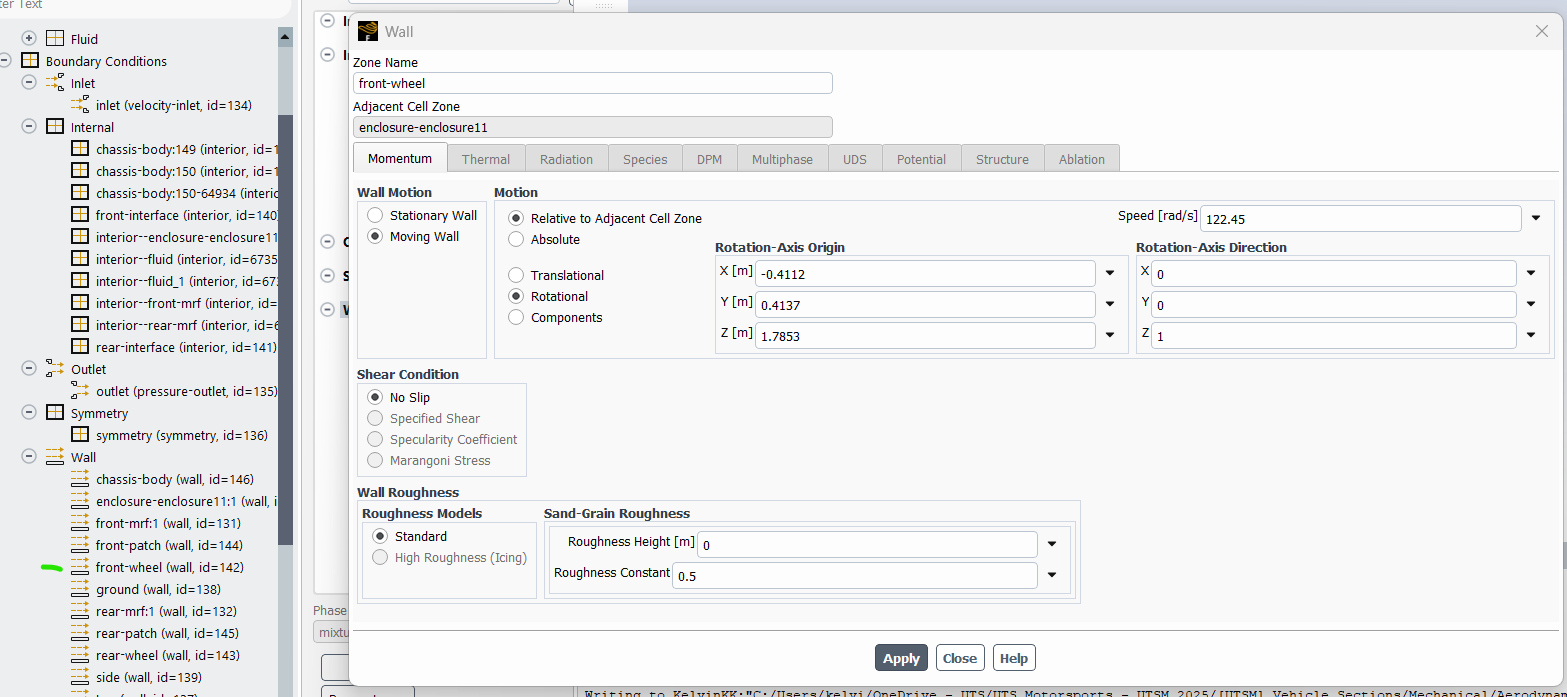Click the chassis-body wall icon
This screenshot has width=1567, height=697.
tap(80, 479)
